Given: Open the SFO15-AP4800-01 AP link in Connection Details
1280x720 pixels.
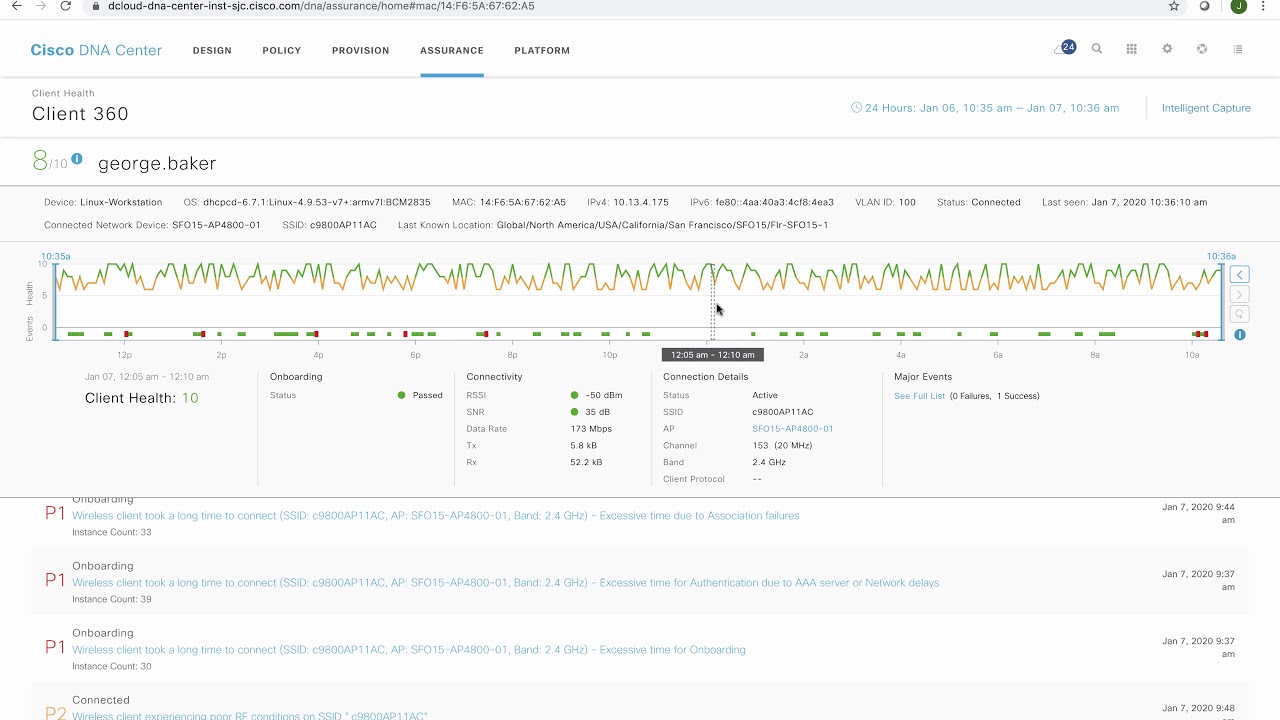Looking at the screenshot, I should tap(793, 429).
